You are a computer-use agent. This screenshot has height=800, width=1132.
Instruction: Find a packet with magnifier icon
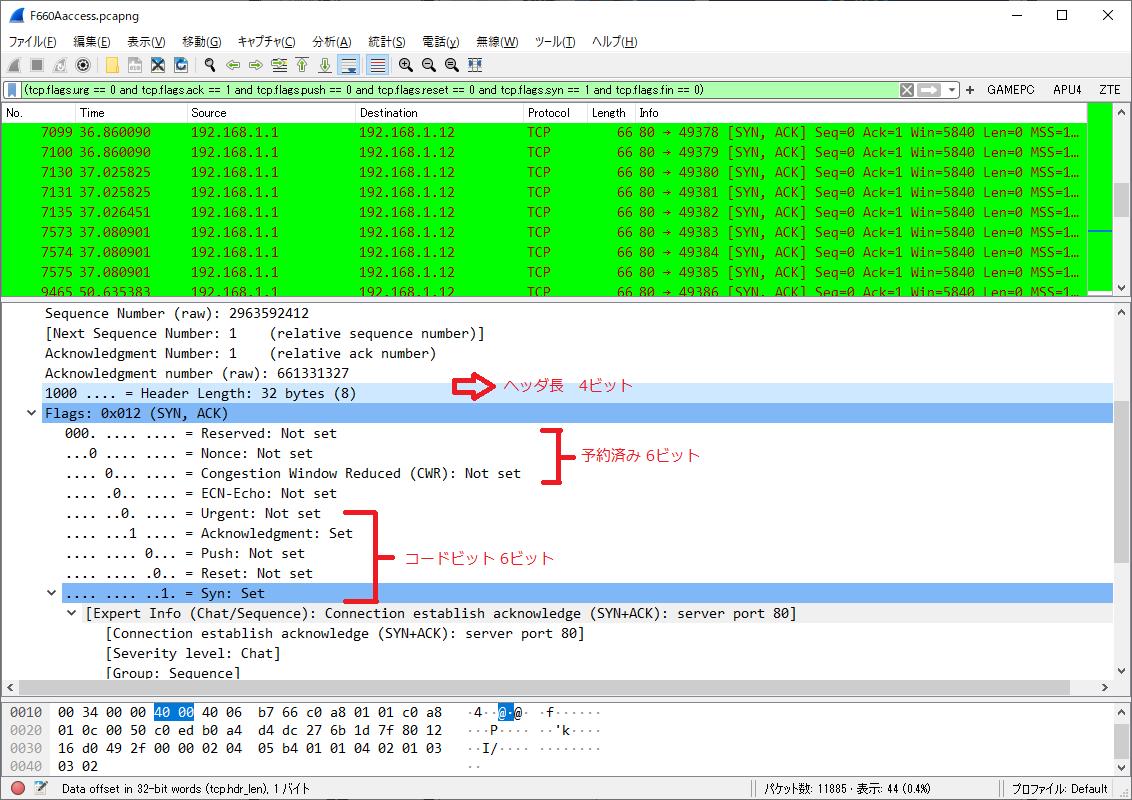point(210,65)
